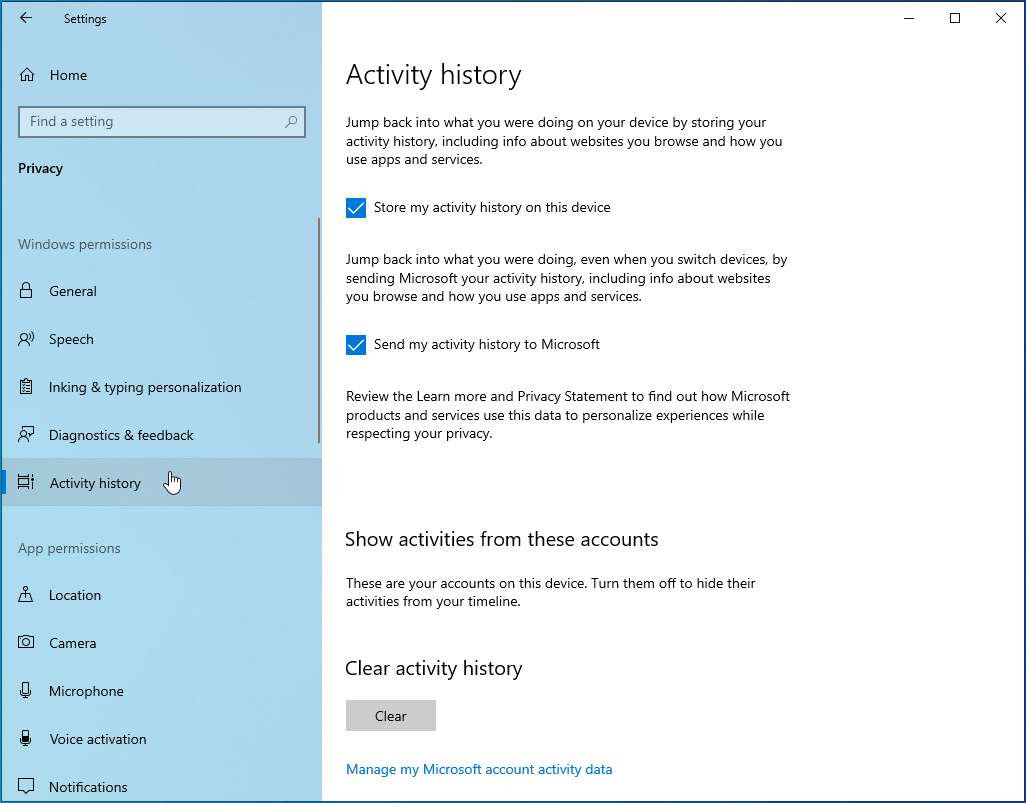Screen dimensions: 1026x803
Task: Click the Microphone icon in sidebar
Action: [27, 691]
